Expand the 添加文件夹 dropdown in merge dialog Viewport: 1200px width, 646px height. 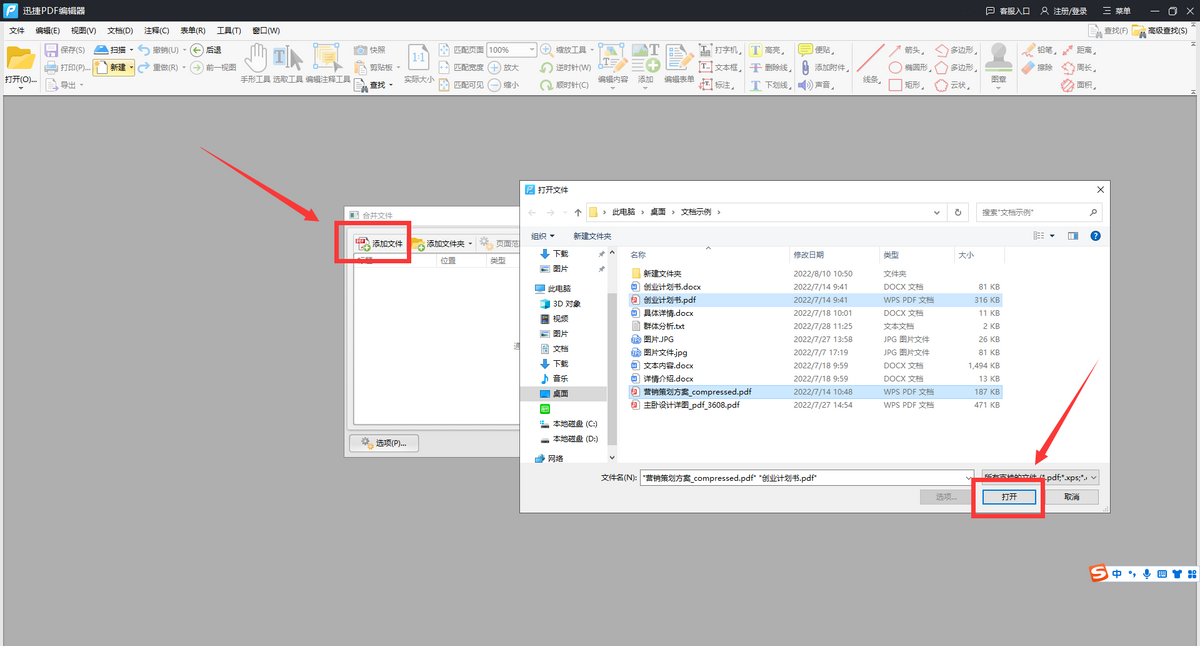coord(471,243)
